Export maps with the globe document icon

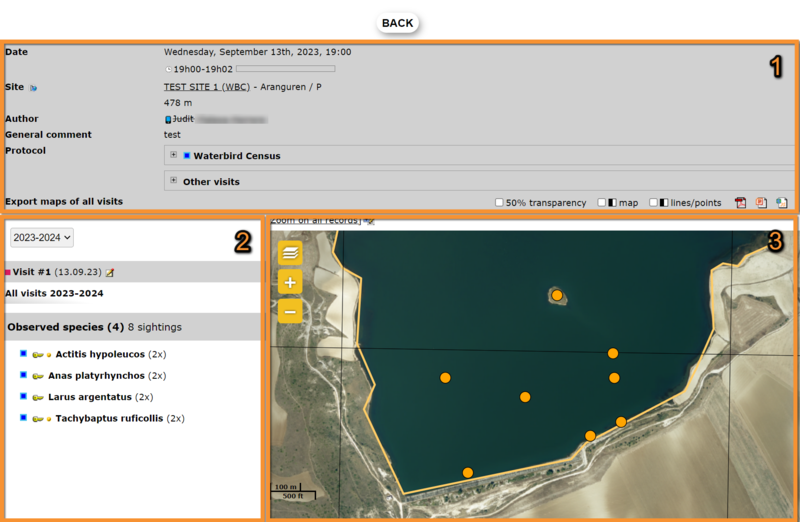coord(782,203)
